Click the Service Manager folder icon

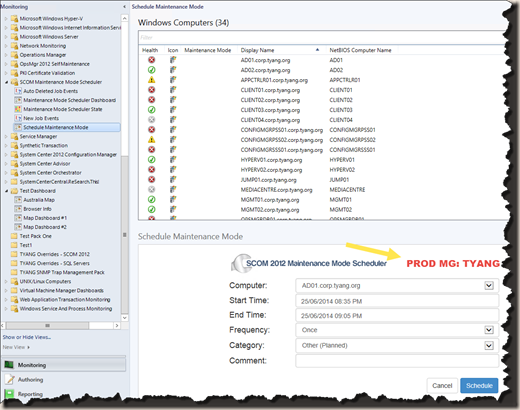[x=14, y=136]
